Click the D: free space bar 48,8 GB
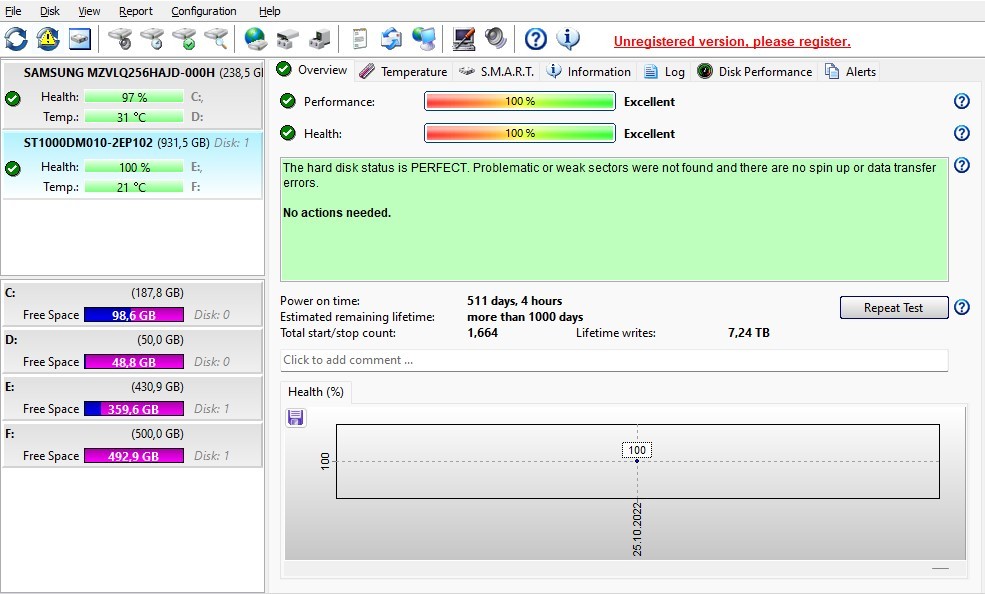 click(134, 362)
